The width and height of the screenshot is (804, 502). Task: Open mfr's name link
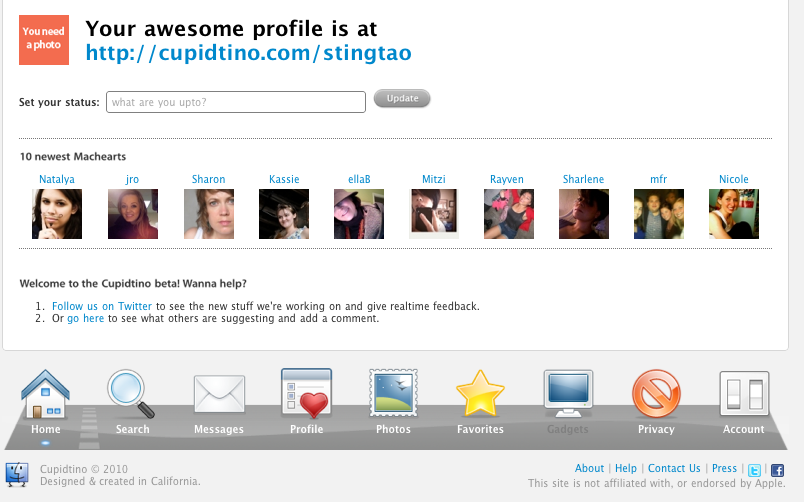click(658, 179)
